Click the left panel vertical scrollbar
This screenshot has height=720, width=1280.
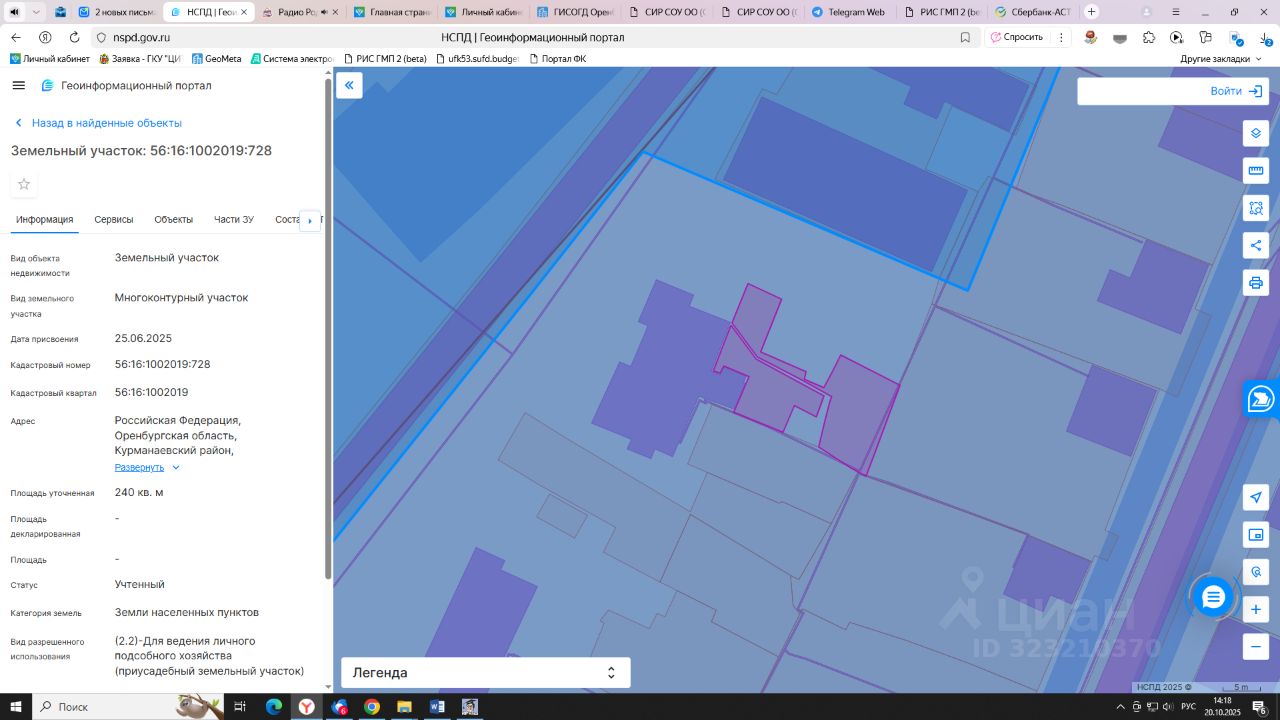(x=328, y=328)
